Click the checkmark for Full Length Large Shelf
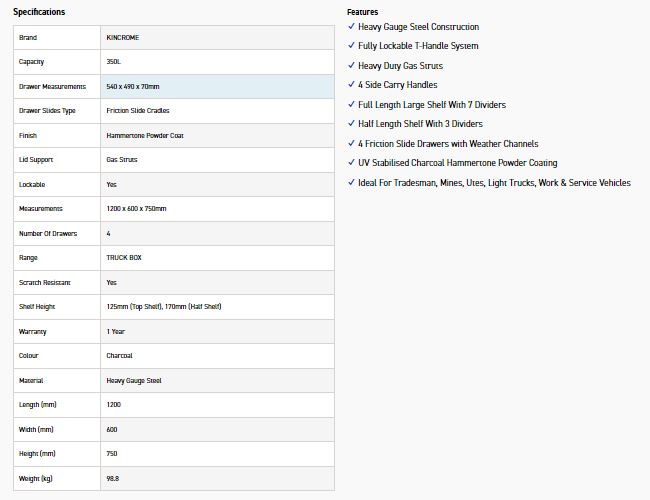The image size is (650, 500). 351,105
